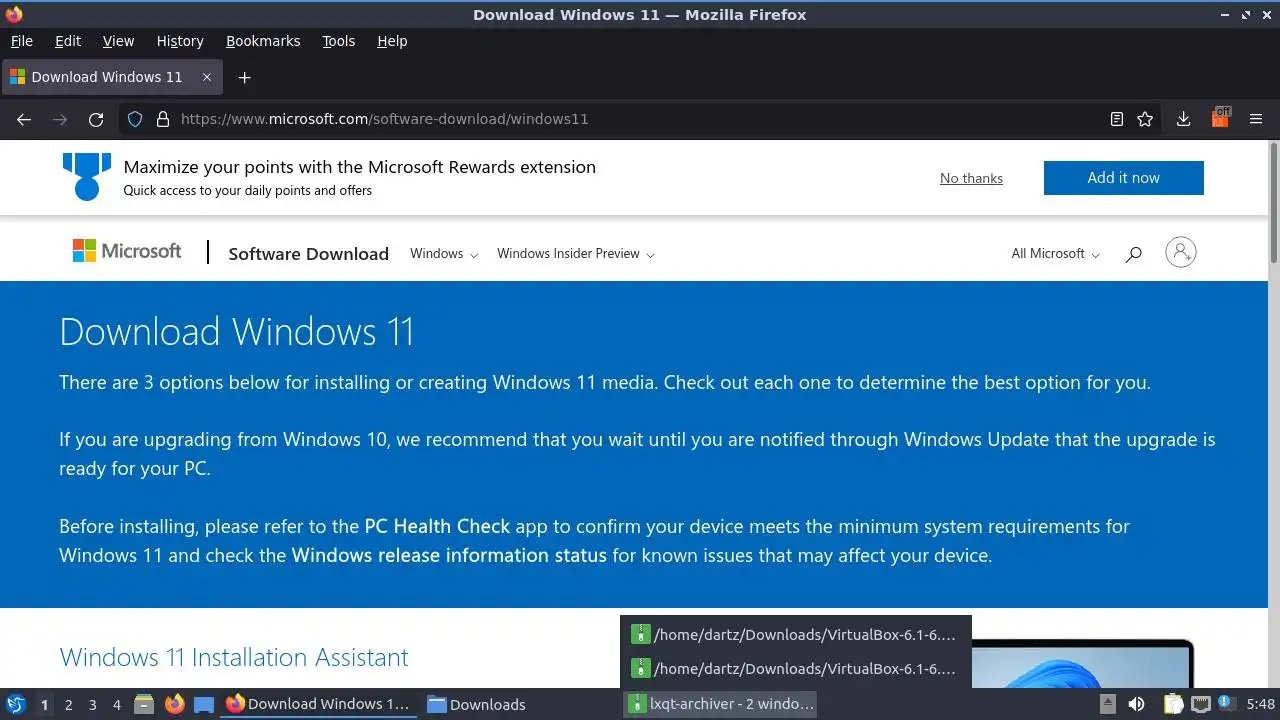
Task: View site security via the padlock icon
Action: (163, 119)
